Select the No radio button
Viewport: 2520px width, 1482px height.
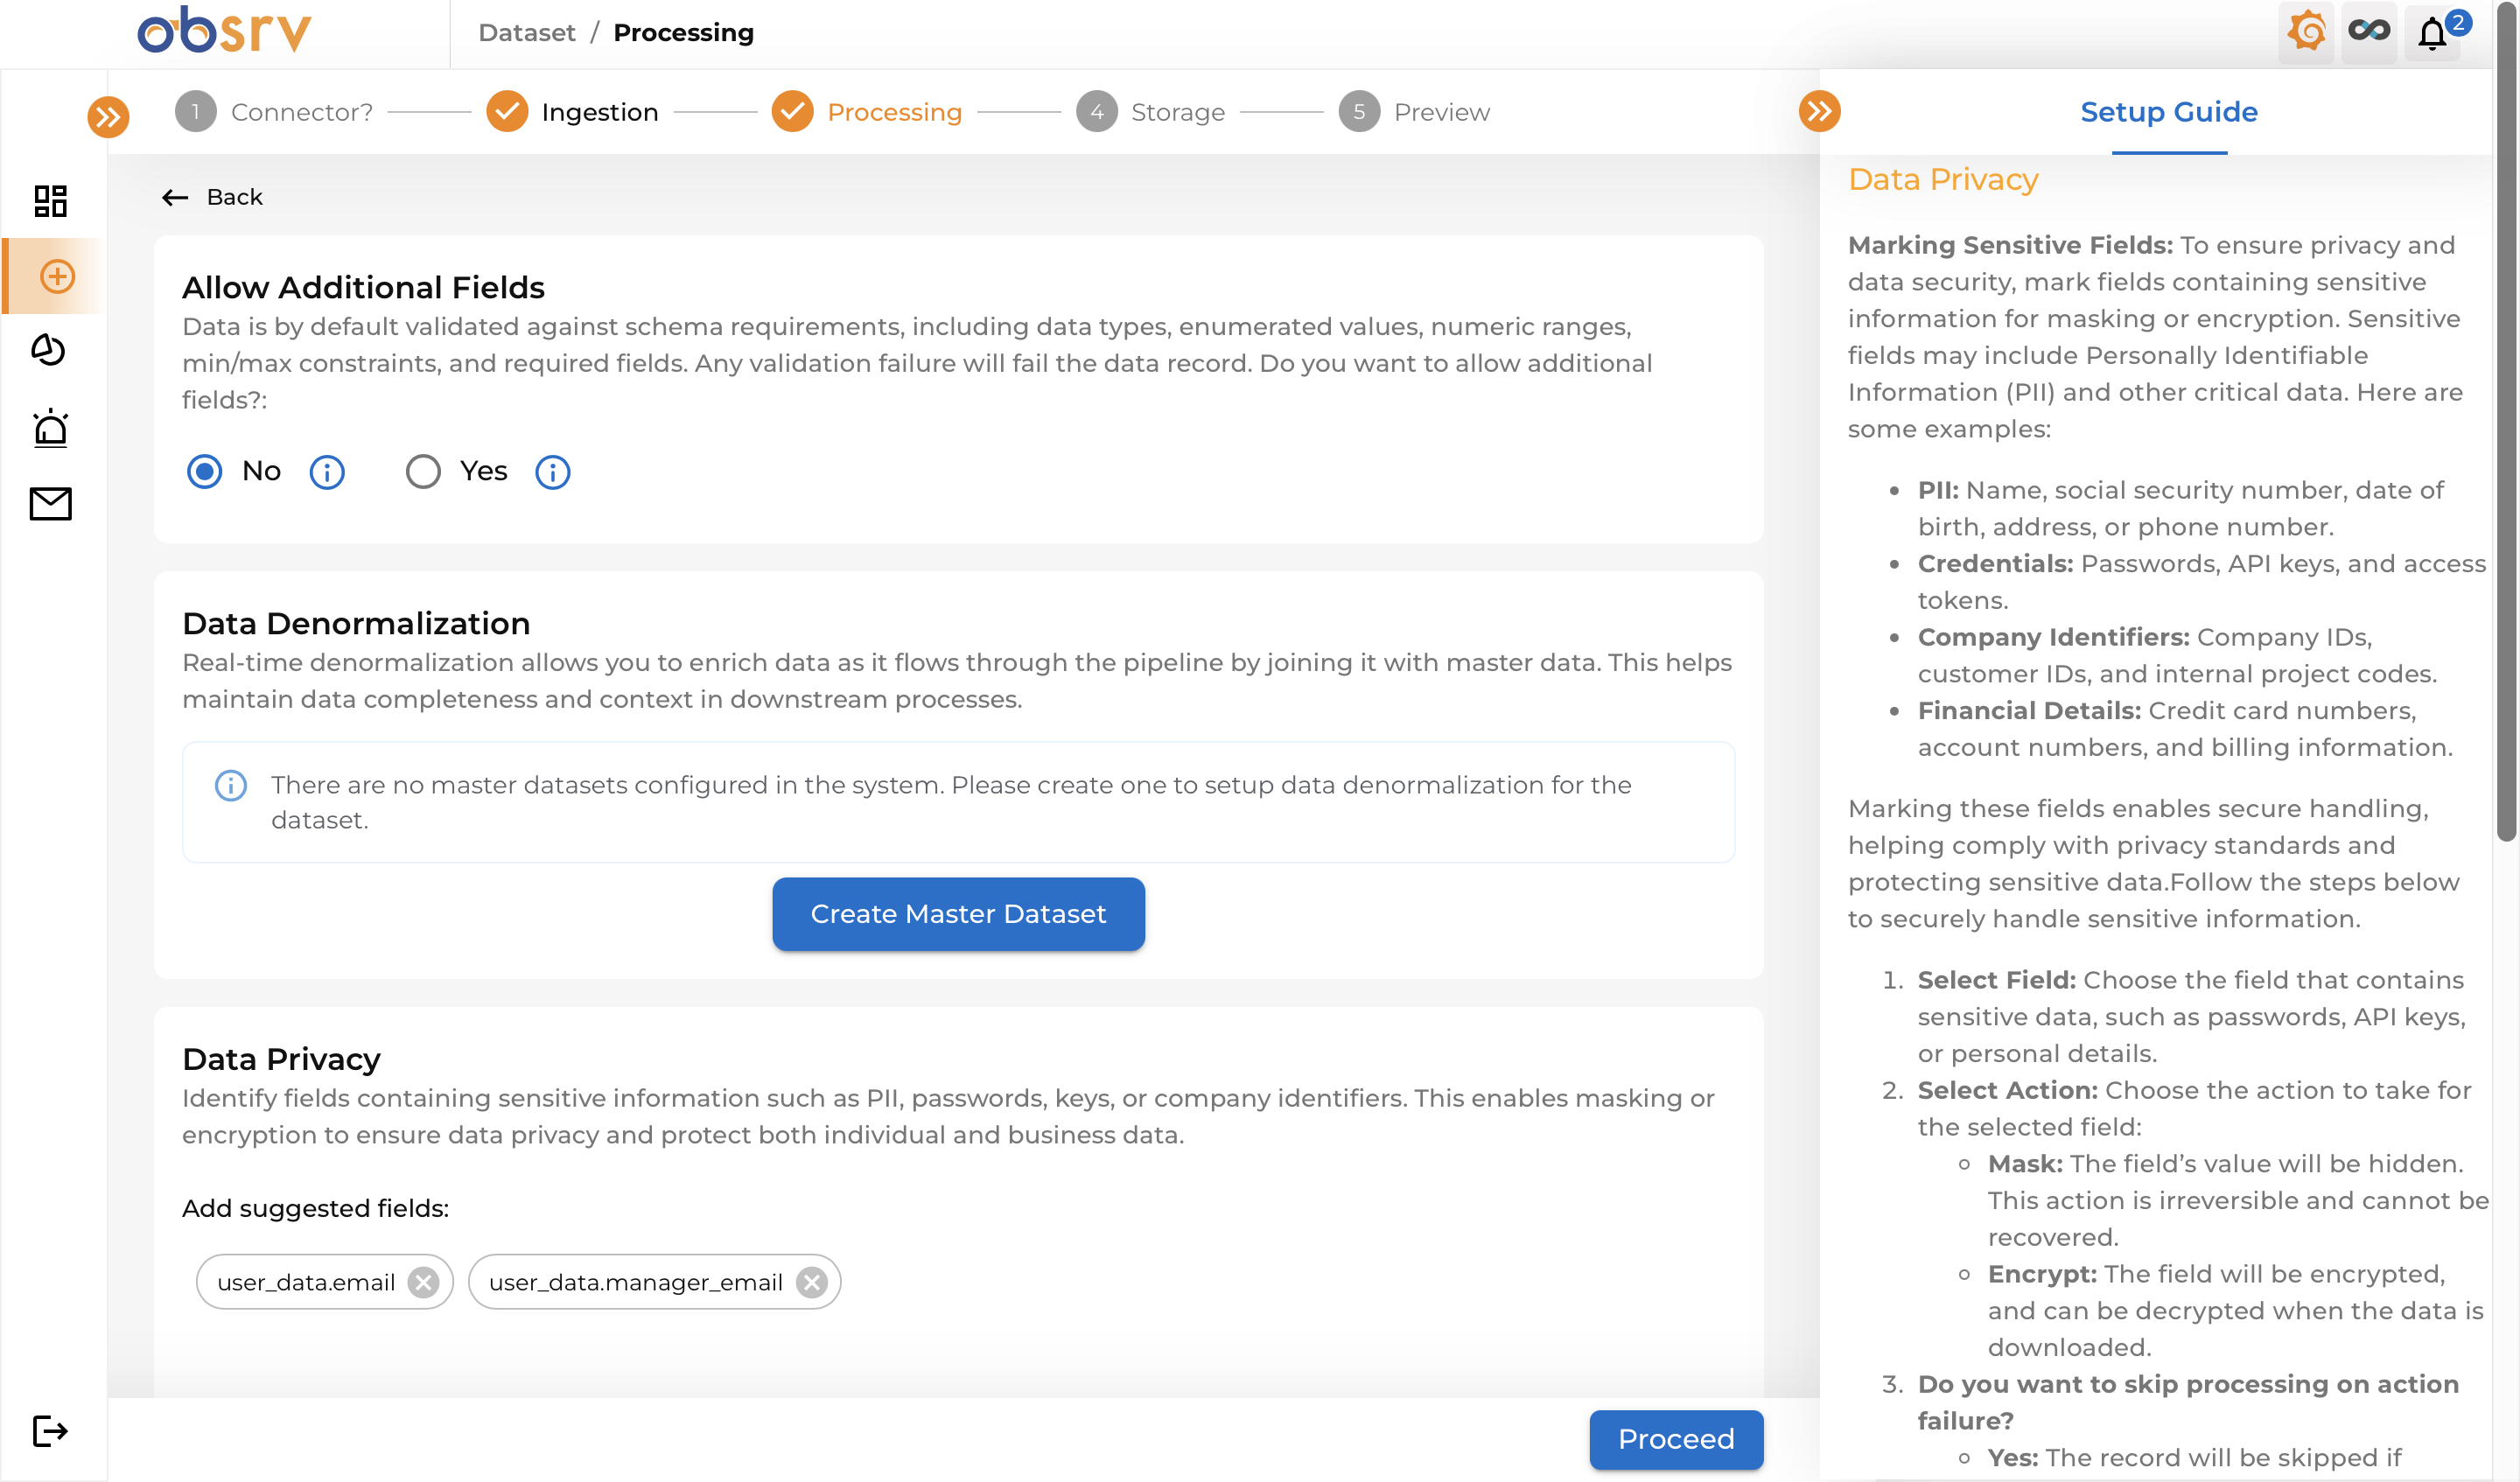(204, 471)
